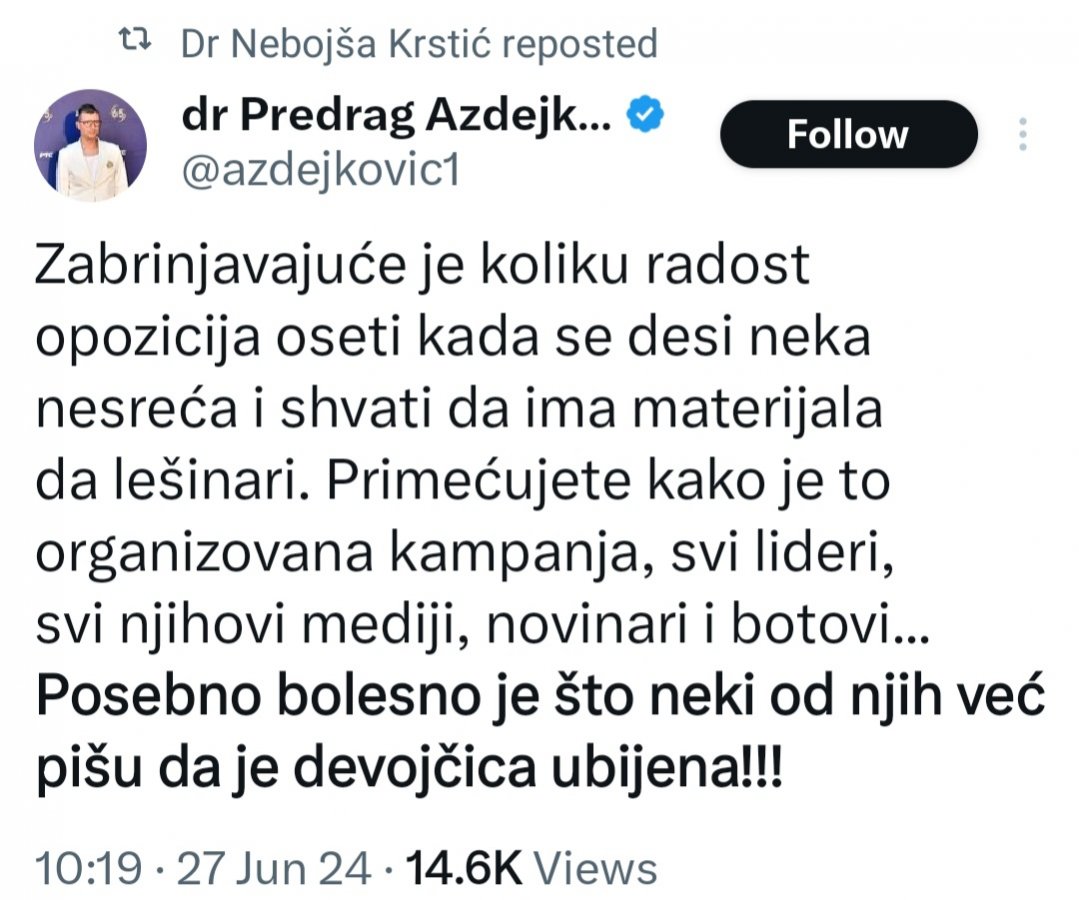
Task: Click the line starting "nesreća i shvati"
Action: point(459,412)
